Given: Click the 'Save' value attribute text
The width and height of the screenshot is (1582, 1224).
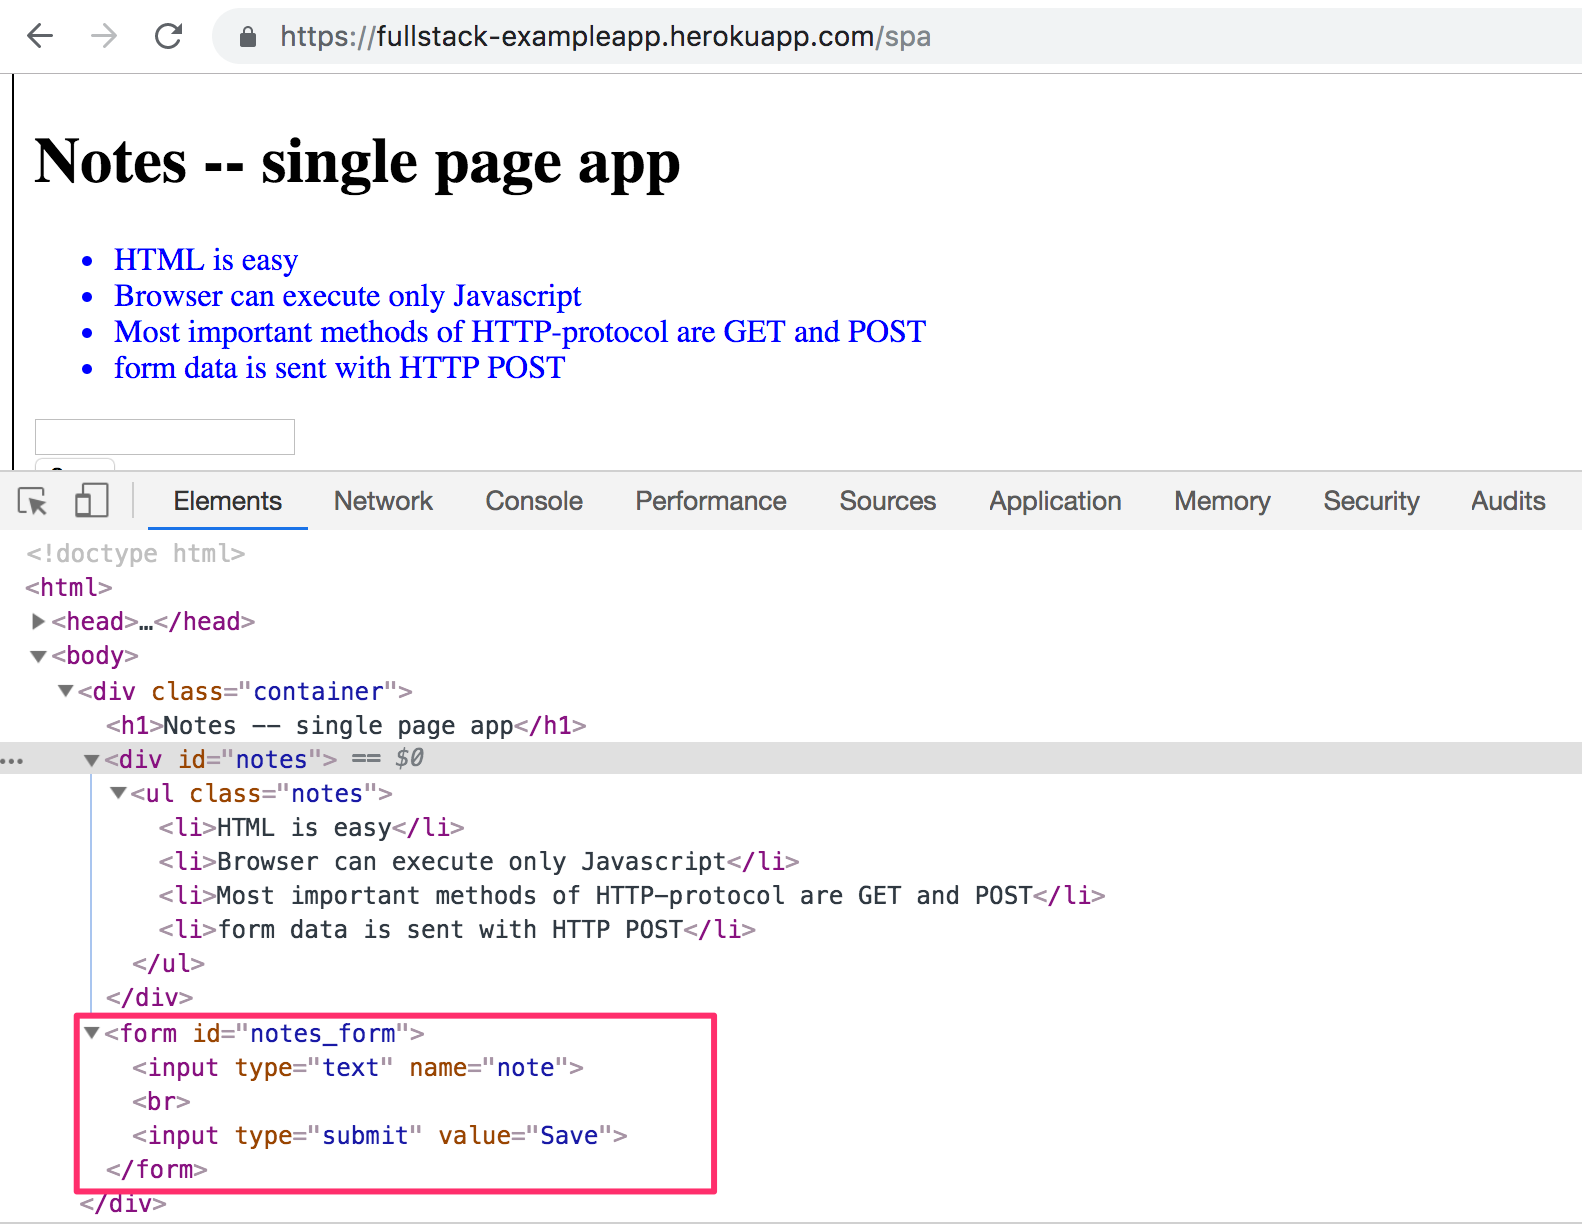Looking at the screenshot, I should pos(569,1136).
